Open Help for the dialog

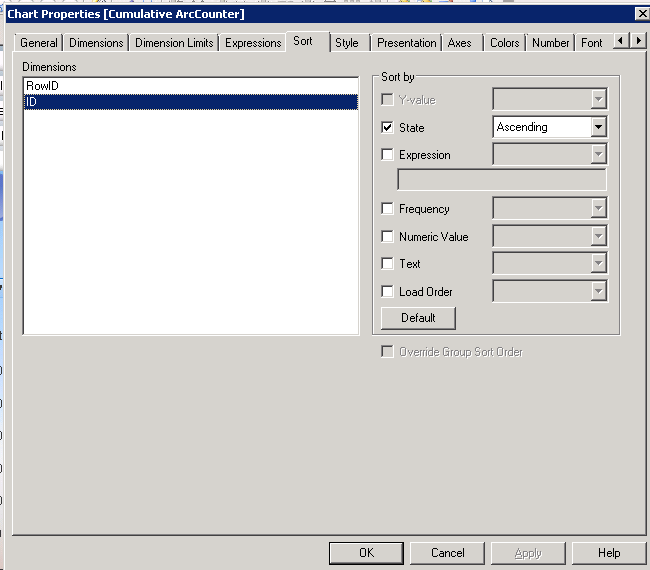(609, 553)
